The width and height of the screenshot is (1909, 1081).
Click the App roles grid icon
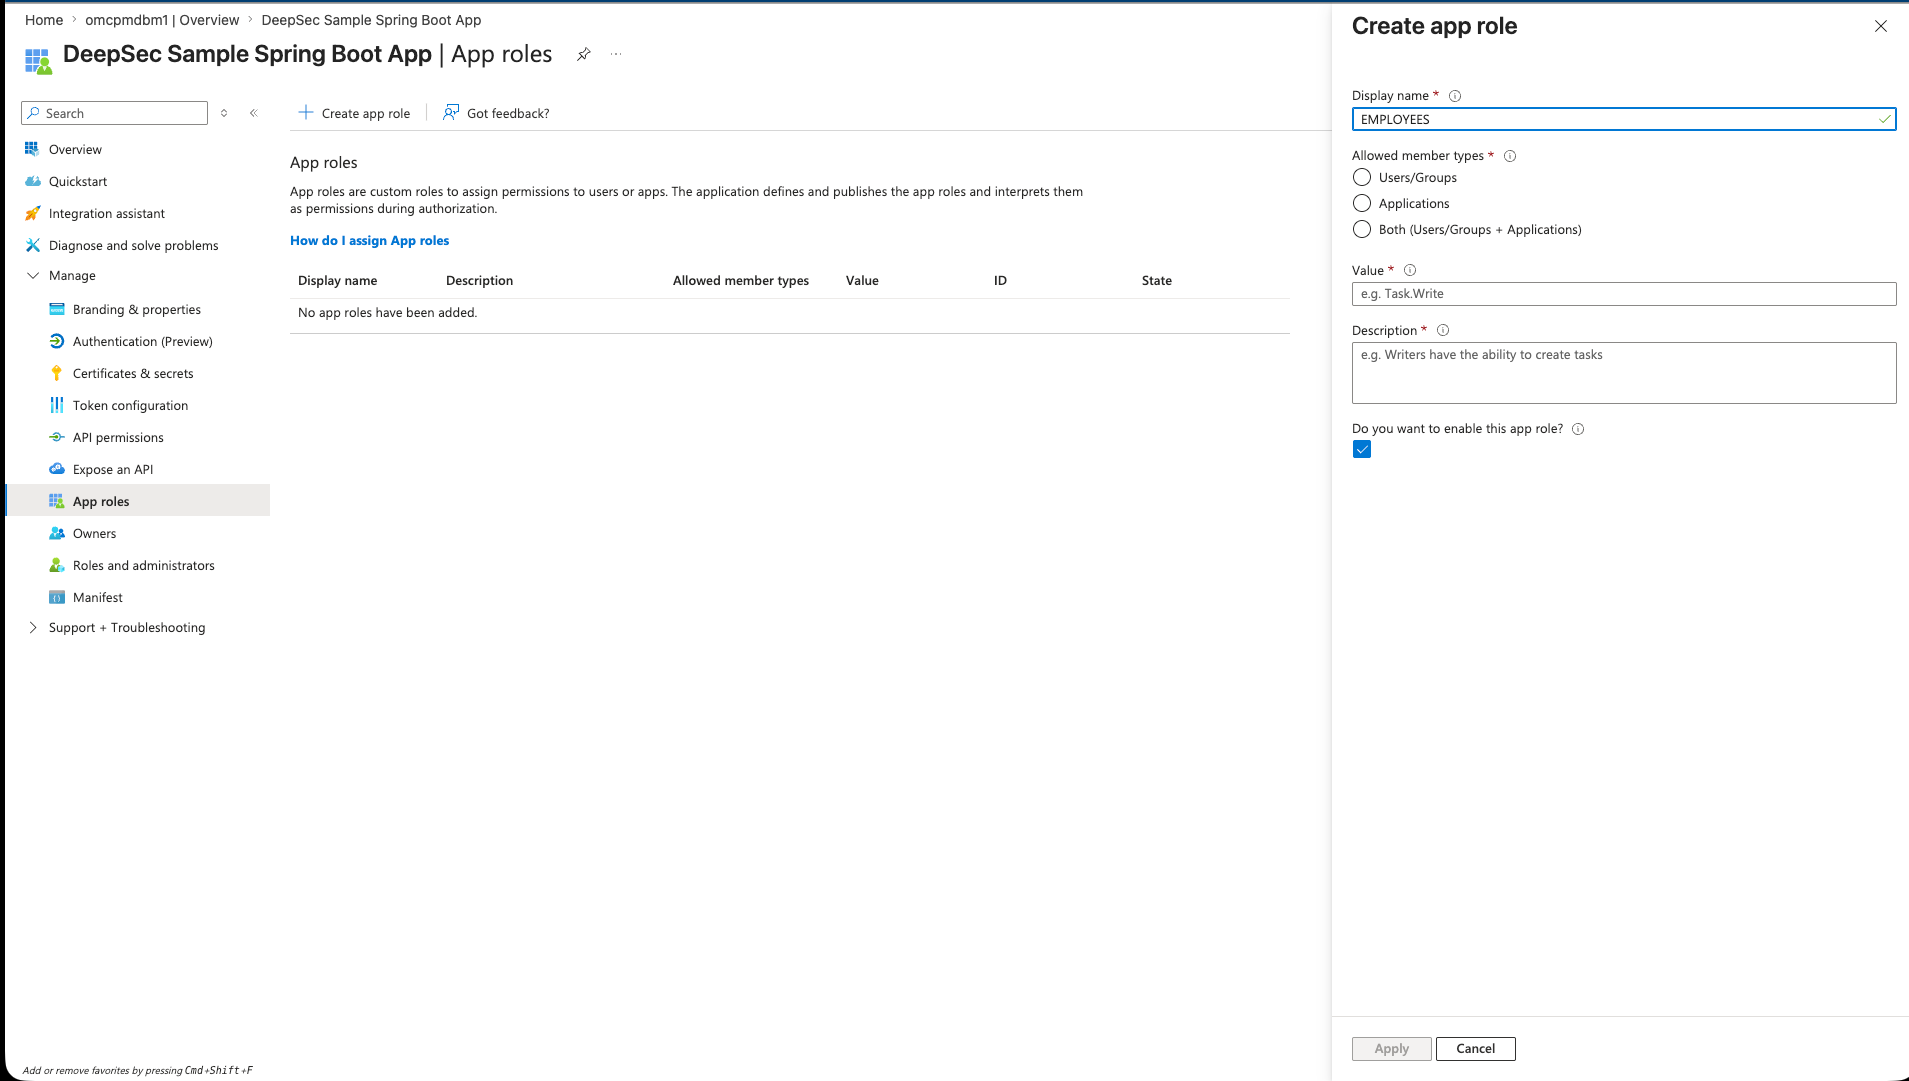tap(57, 501)
